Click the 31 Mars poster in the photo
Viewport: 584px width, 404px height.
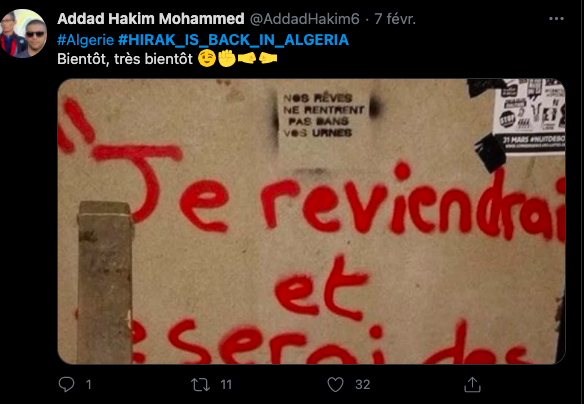(529, 116)
